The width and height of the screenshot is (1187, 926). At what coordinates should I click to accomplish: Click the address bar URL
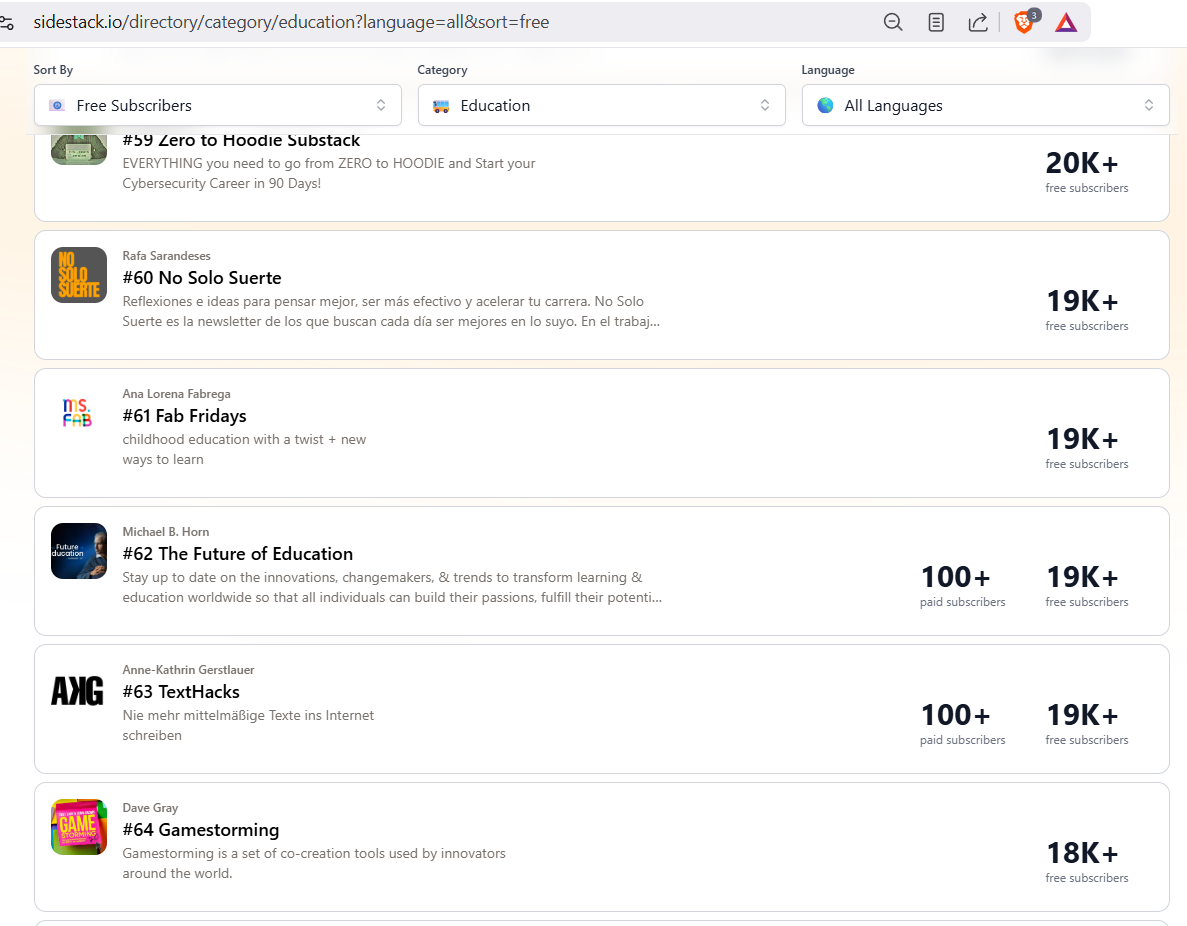point(291,22)
